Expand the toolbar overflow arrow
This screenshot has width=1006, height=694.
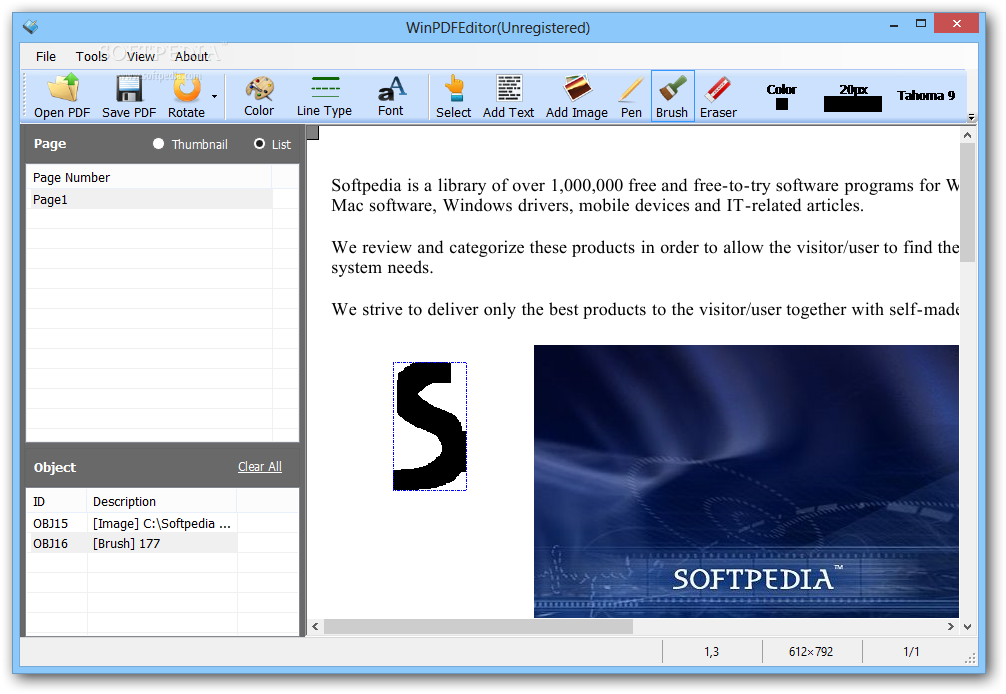971,117
